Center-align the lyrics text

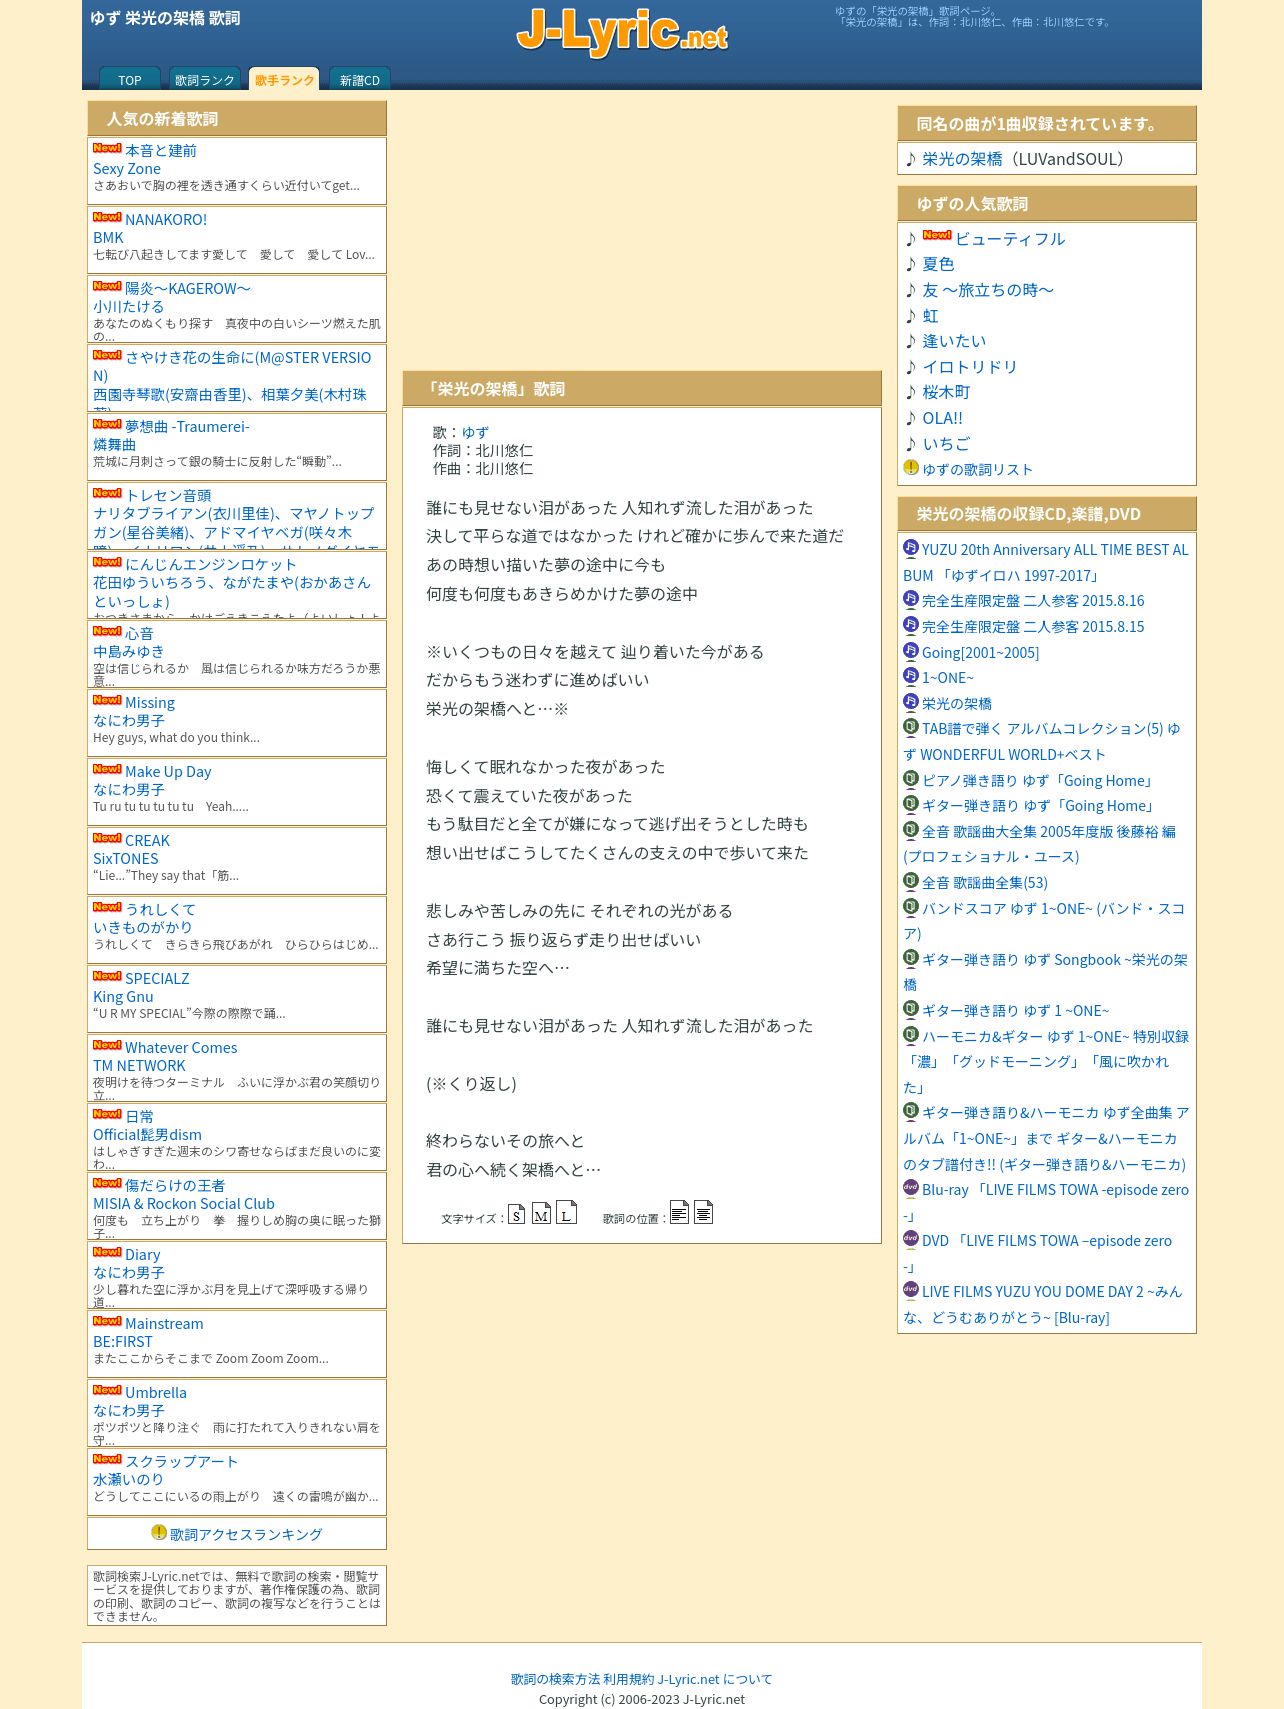coord(703,1212)
